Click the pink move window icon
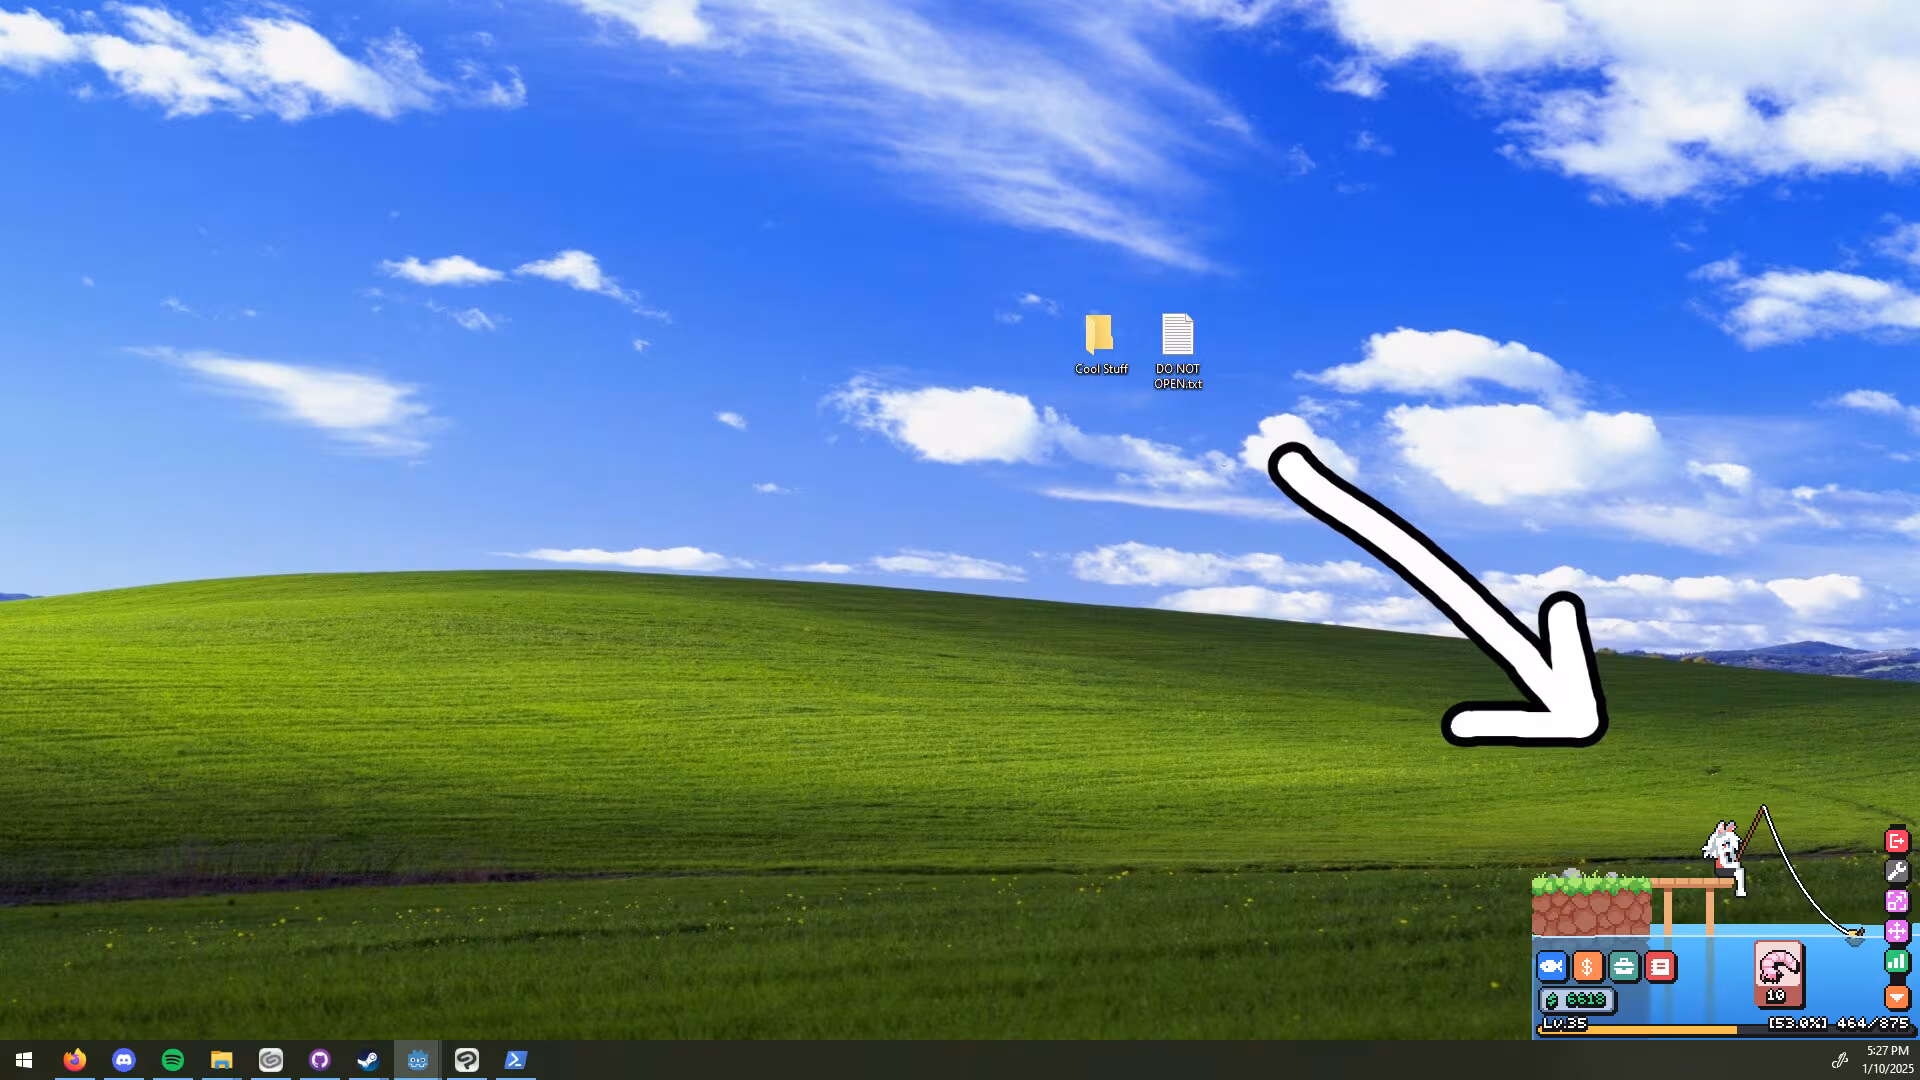Screen dimensions: 1920x1080 click(x=1896, y=931)
